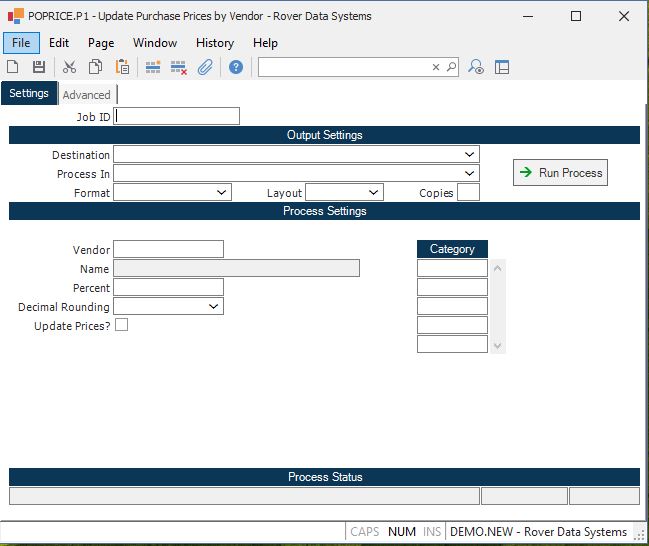The image size is (649, 546).
Task: Open attachments with the paperclip icon
Action: [x=205, y=67]
